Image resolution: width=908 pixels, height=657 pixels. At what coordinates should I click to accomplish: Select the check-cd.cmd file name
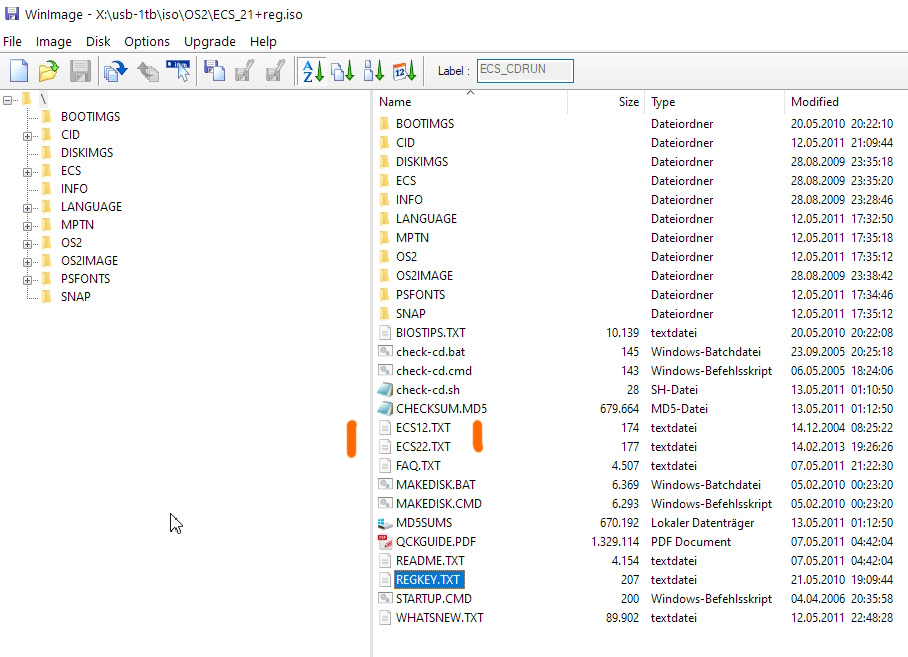coord(434,370)
